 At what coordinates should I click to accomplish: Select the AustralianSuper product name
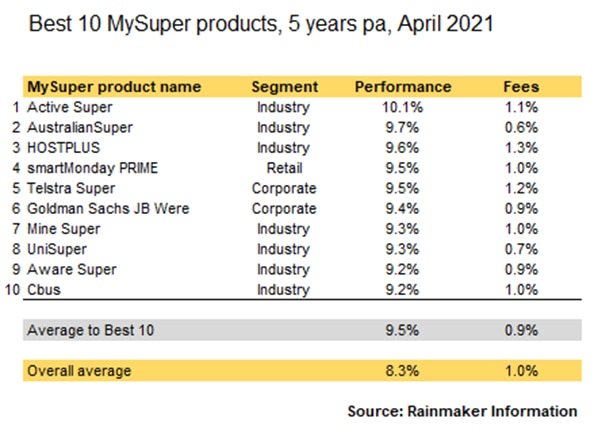pyautogui.click(x=80, y=127)
